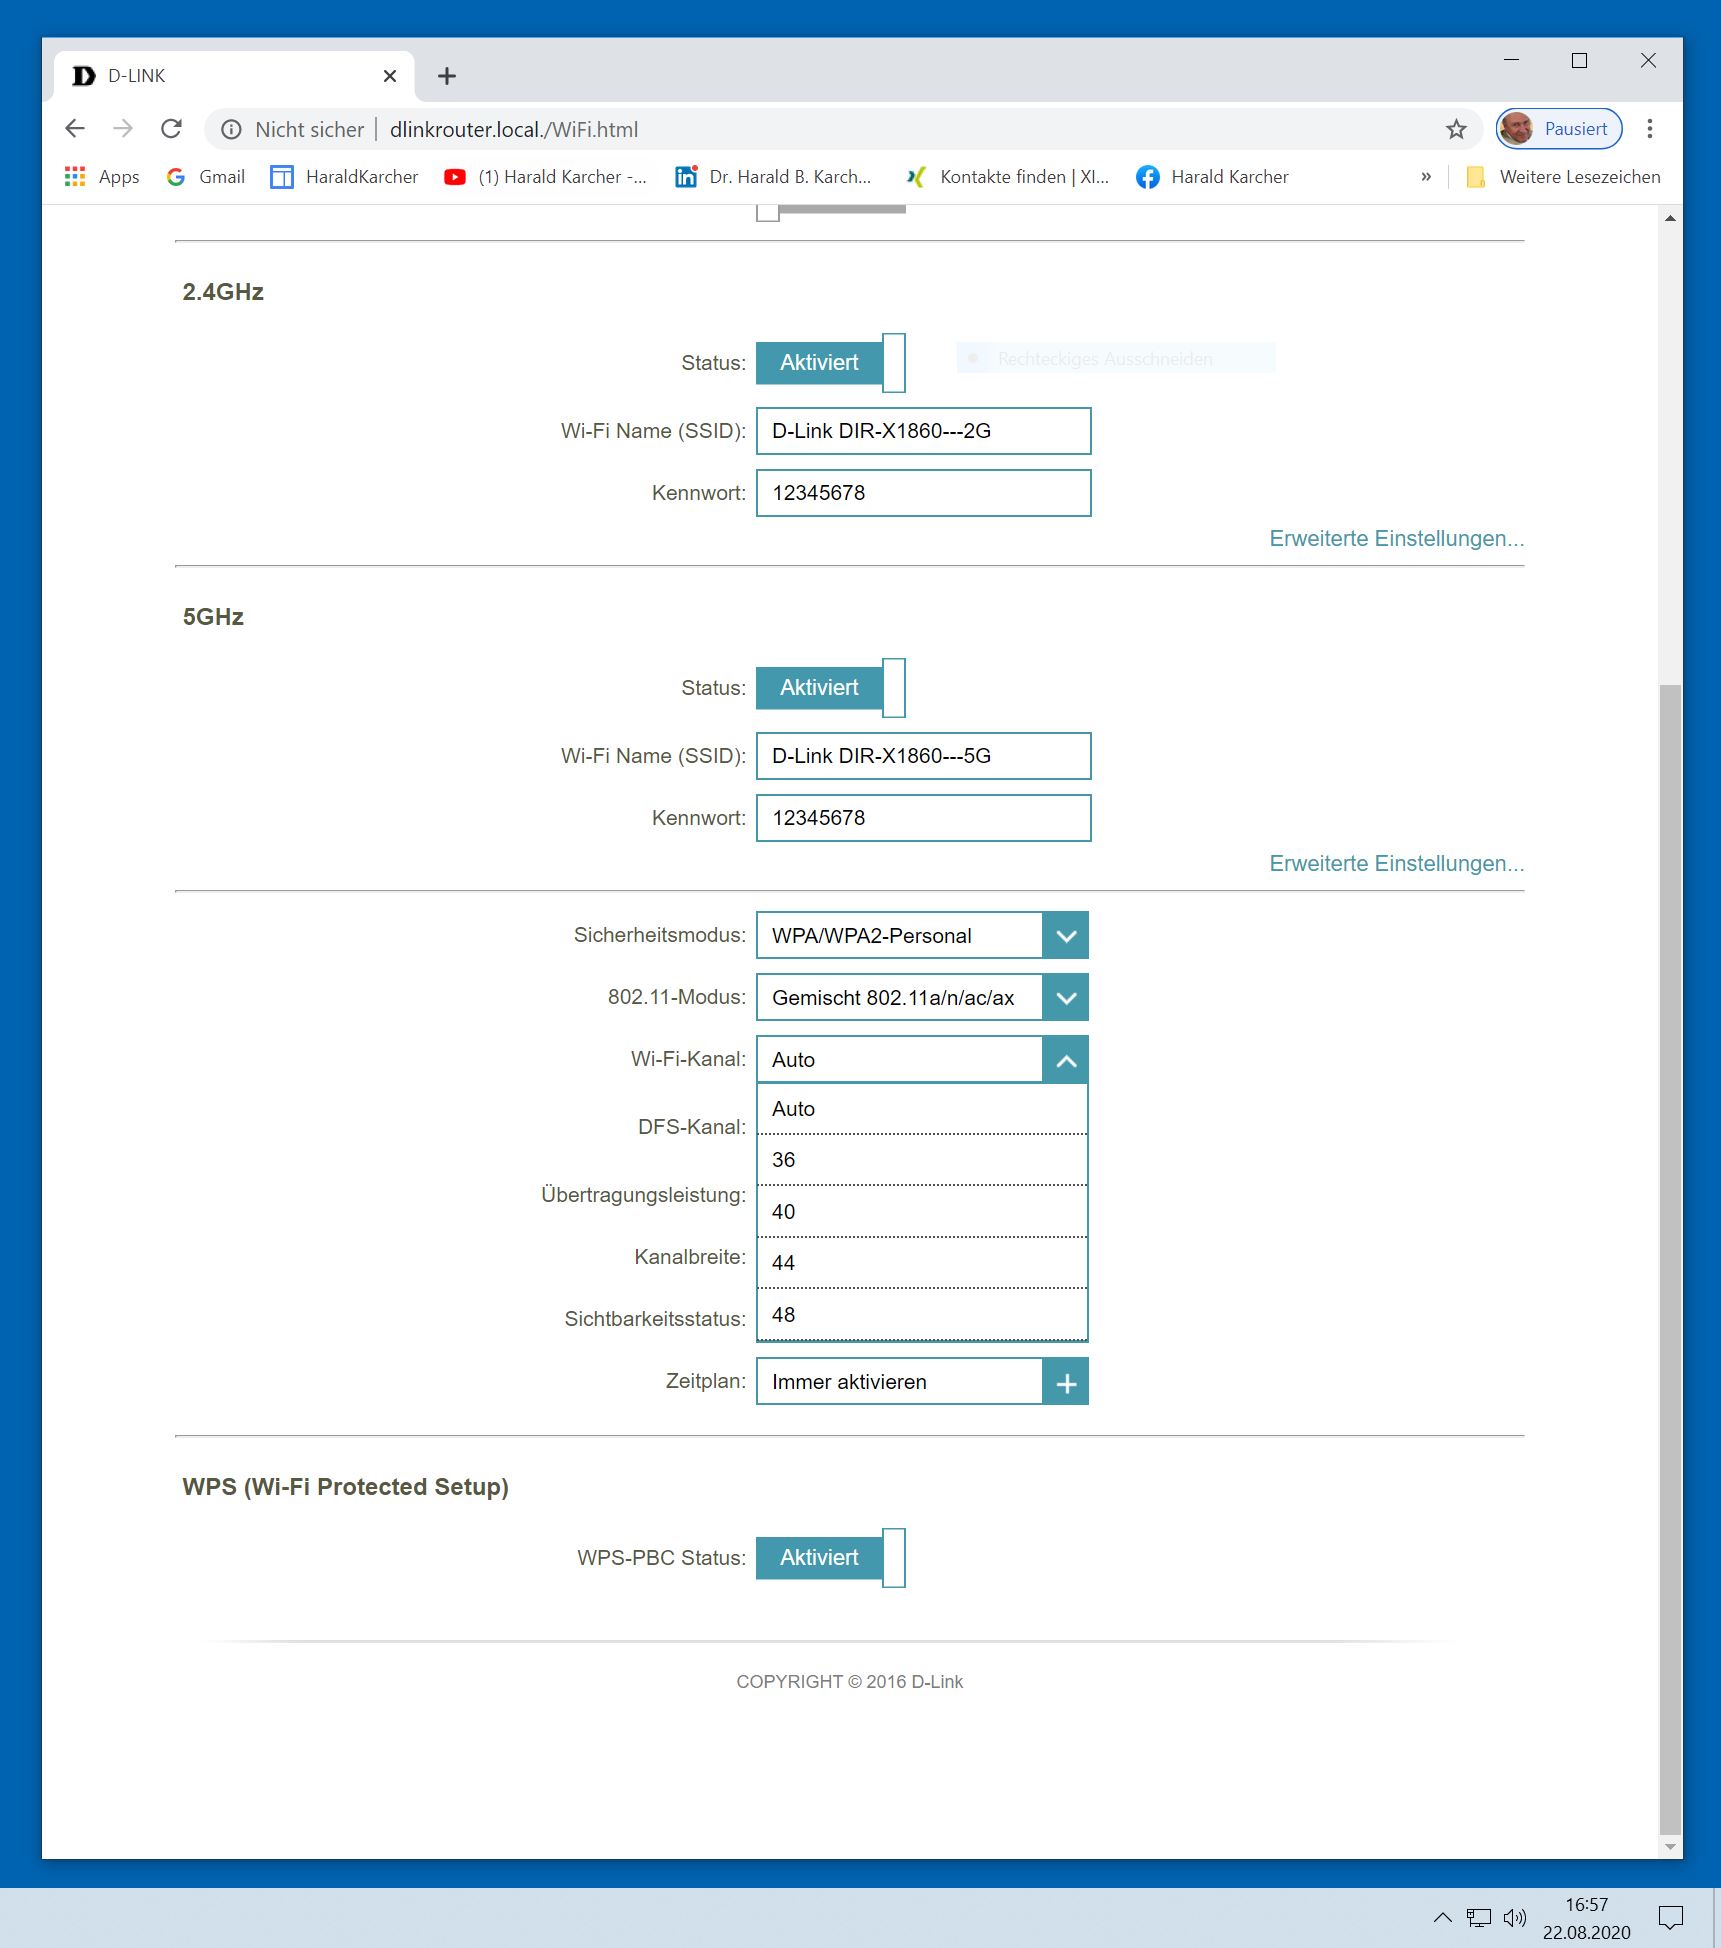Click the page scrollbar thumb
The height and width of the screenshot is (1948, 1721).
(1670, 1258)
